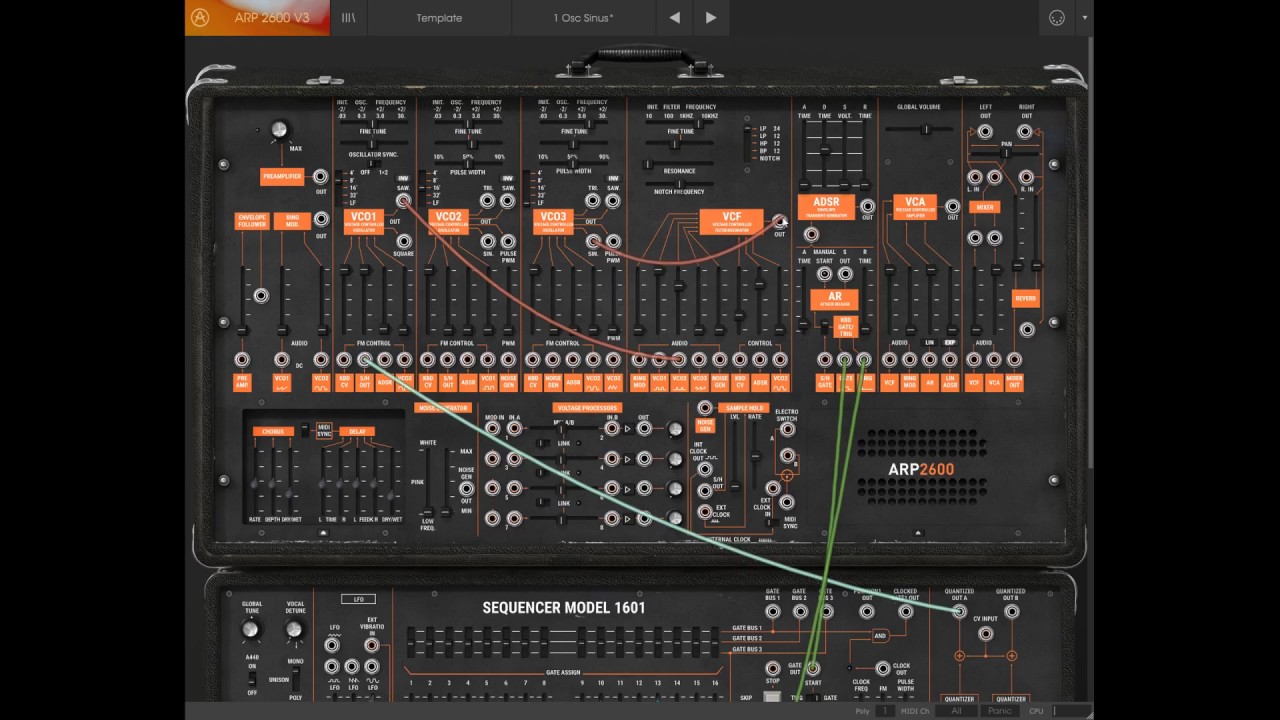Viewport: 1280px width, 720px height.
Task: Click the VCO3 SIN output jack
Action: (593, 241)
